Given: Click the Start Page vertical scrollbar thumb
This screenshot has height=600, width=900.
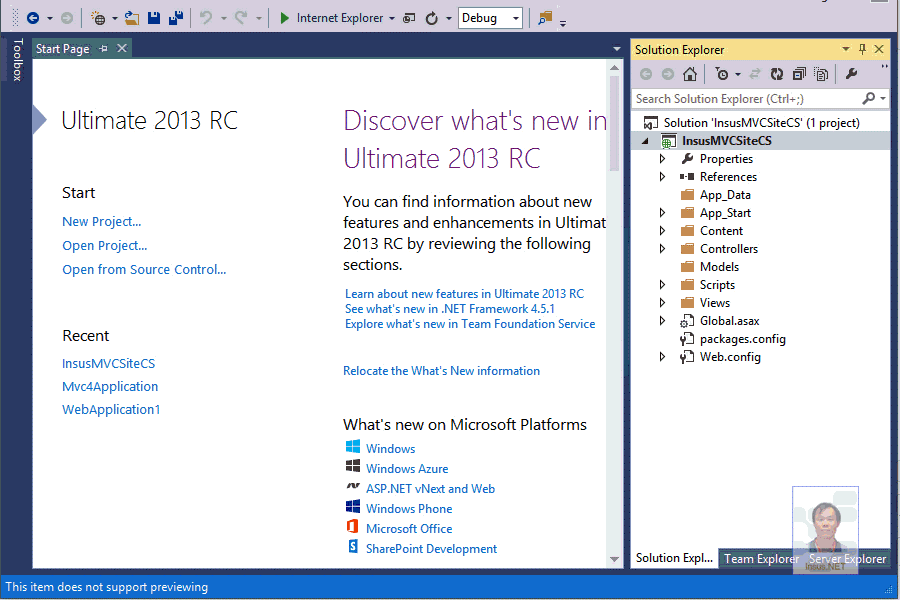Looking at the screenshot, I should tap(614, 125).
